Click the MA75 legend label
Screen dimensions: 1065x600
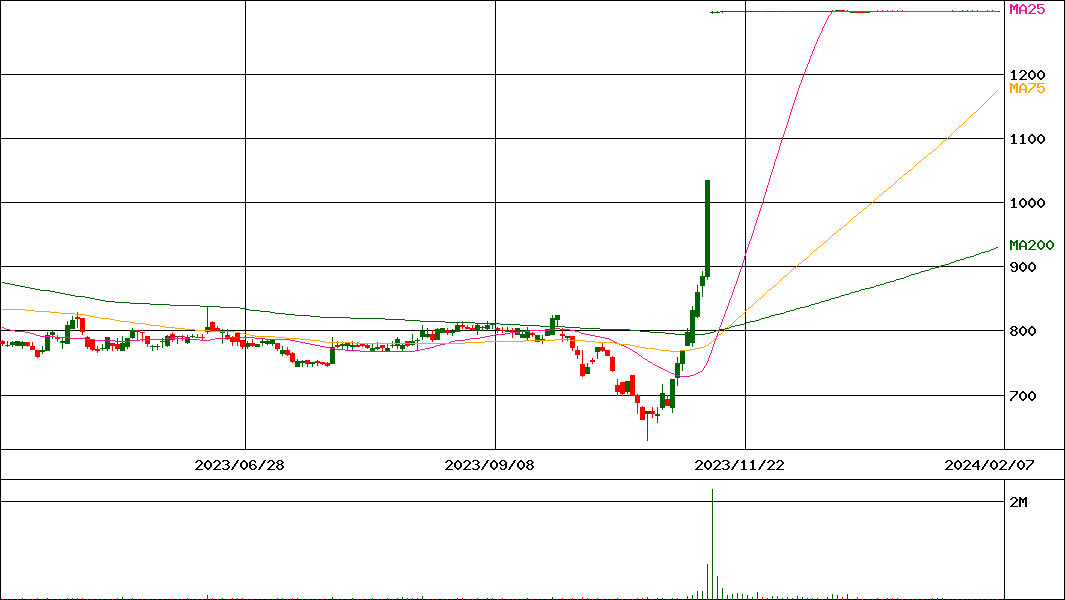(1027, 88)
